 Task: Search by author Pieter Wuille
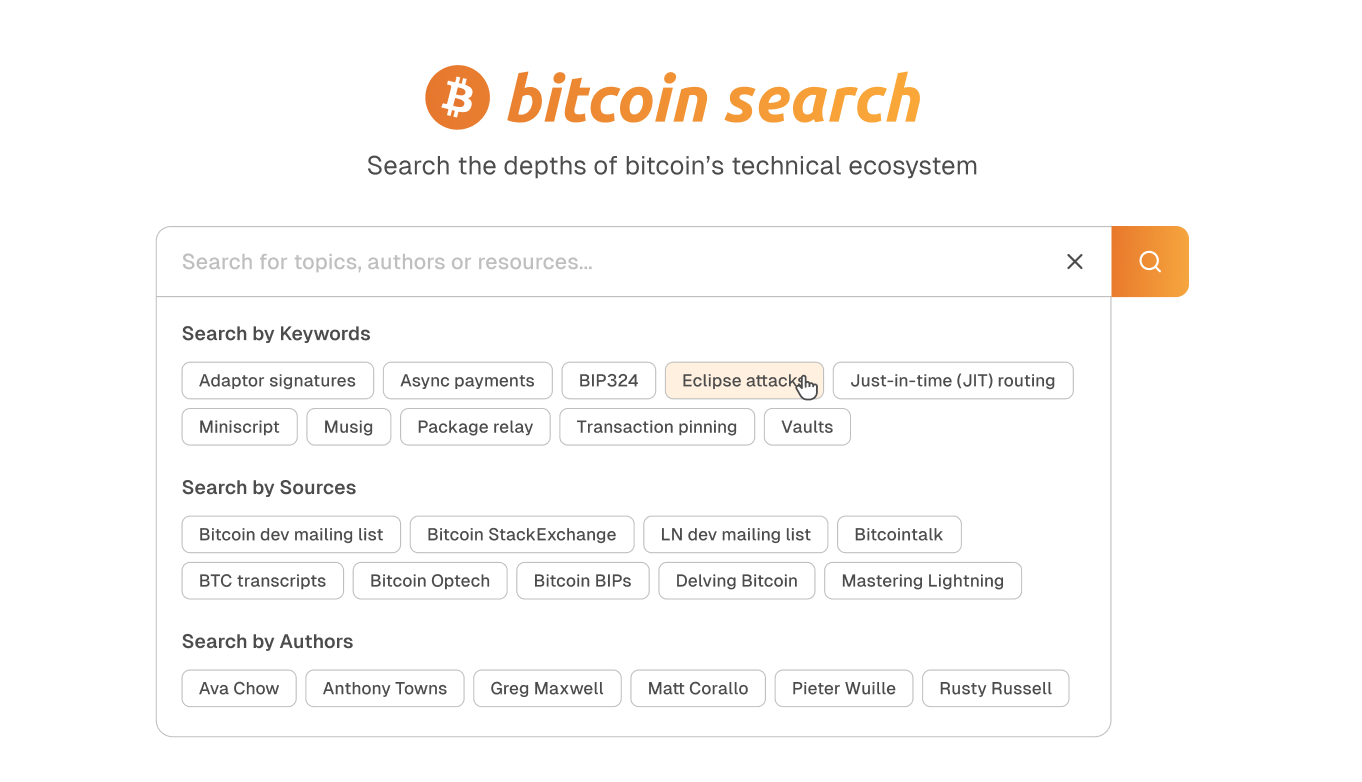pos(843,689)
